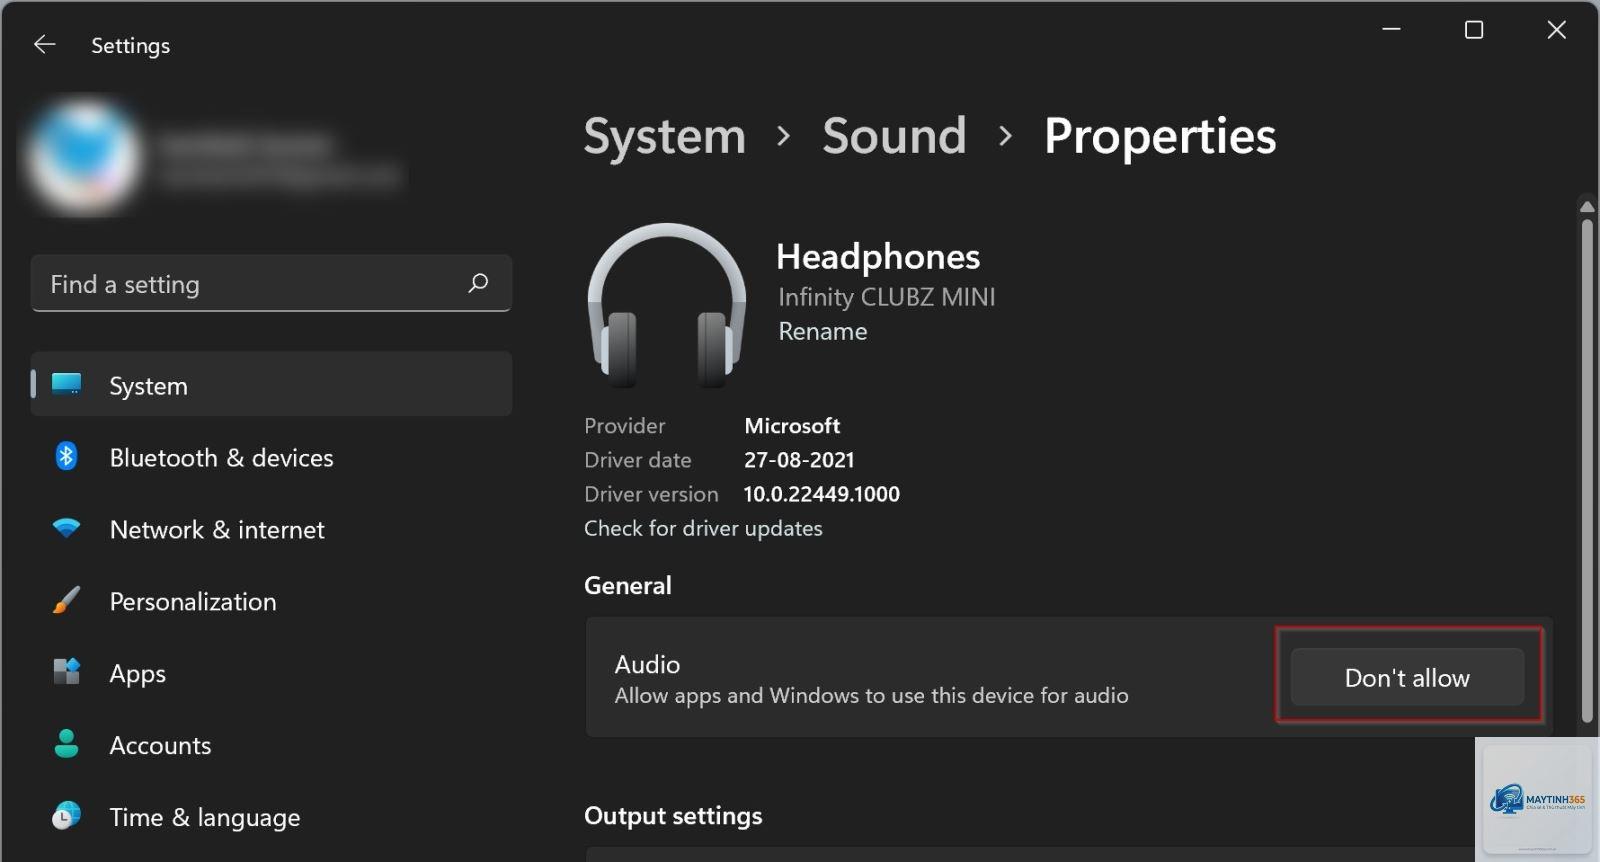Screen dimensions: 1600x862
Task: Click the Time & language globe icon
Action: [x=66, y=816]
